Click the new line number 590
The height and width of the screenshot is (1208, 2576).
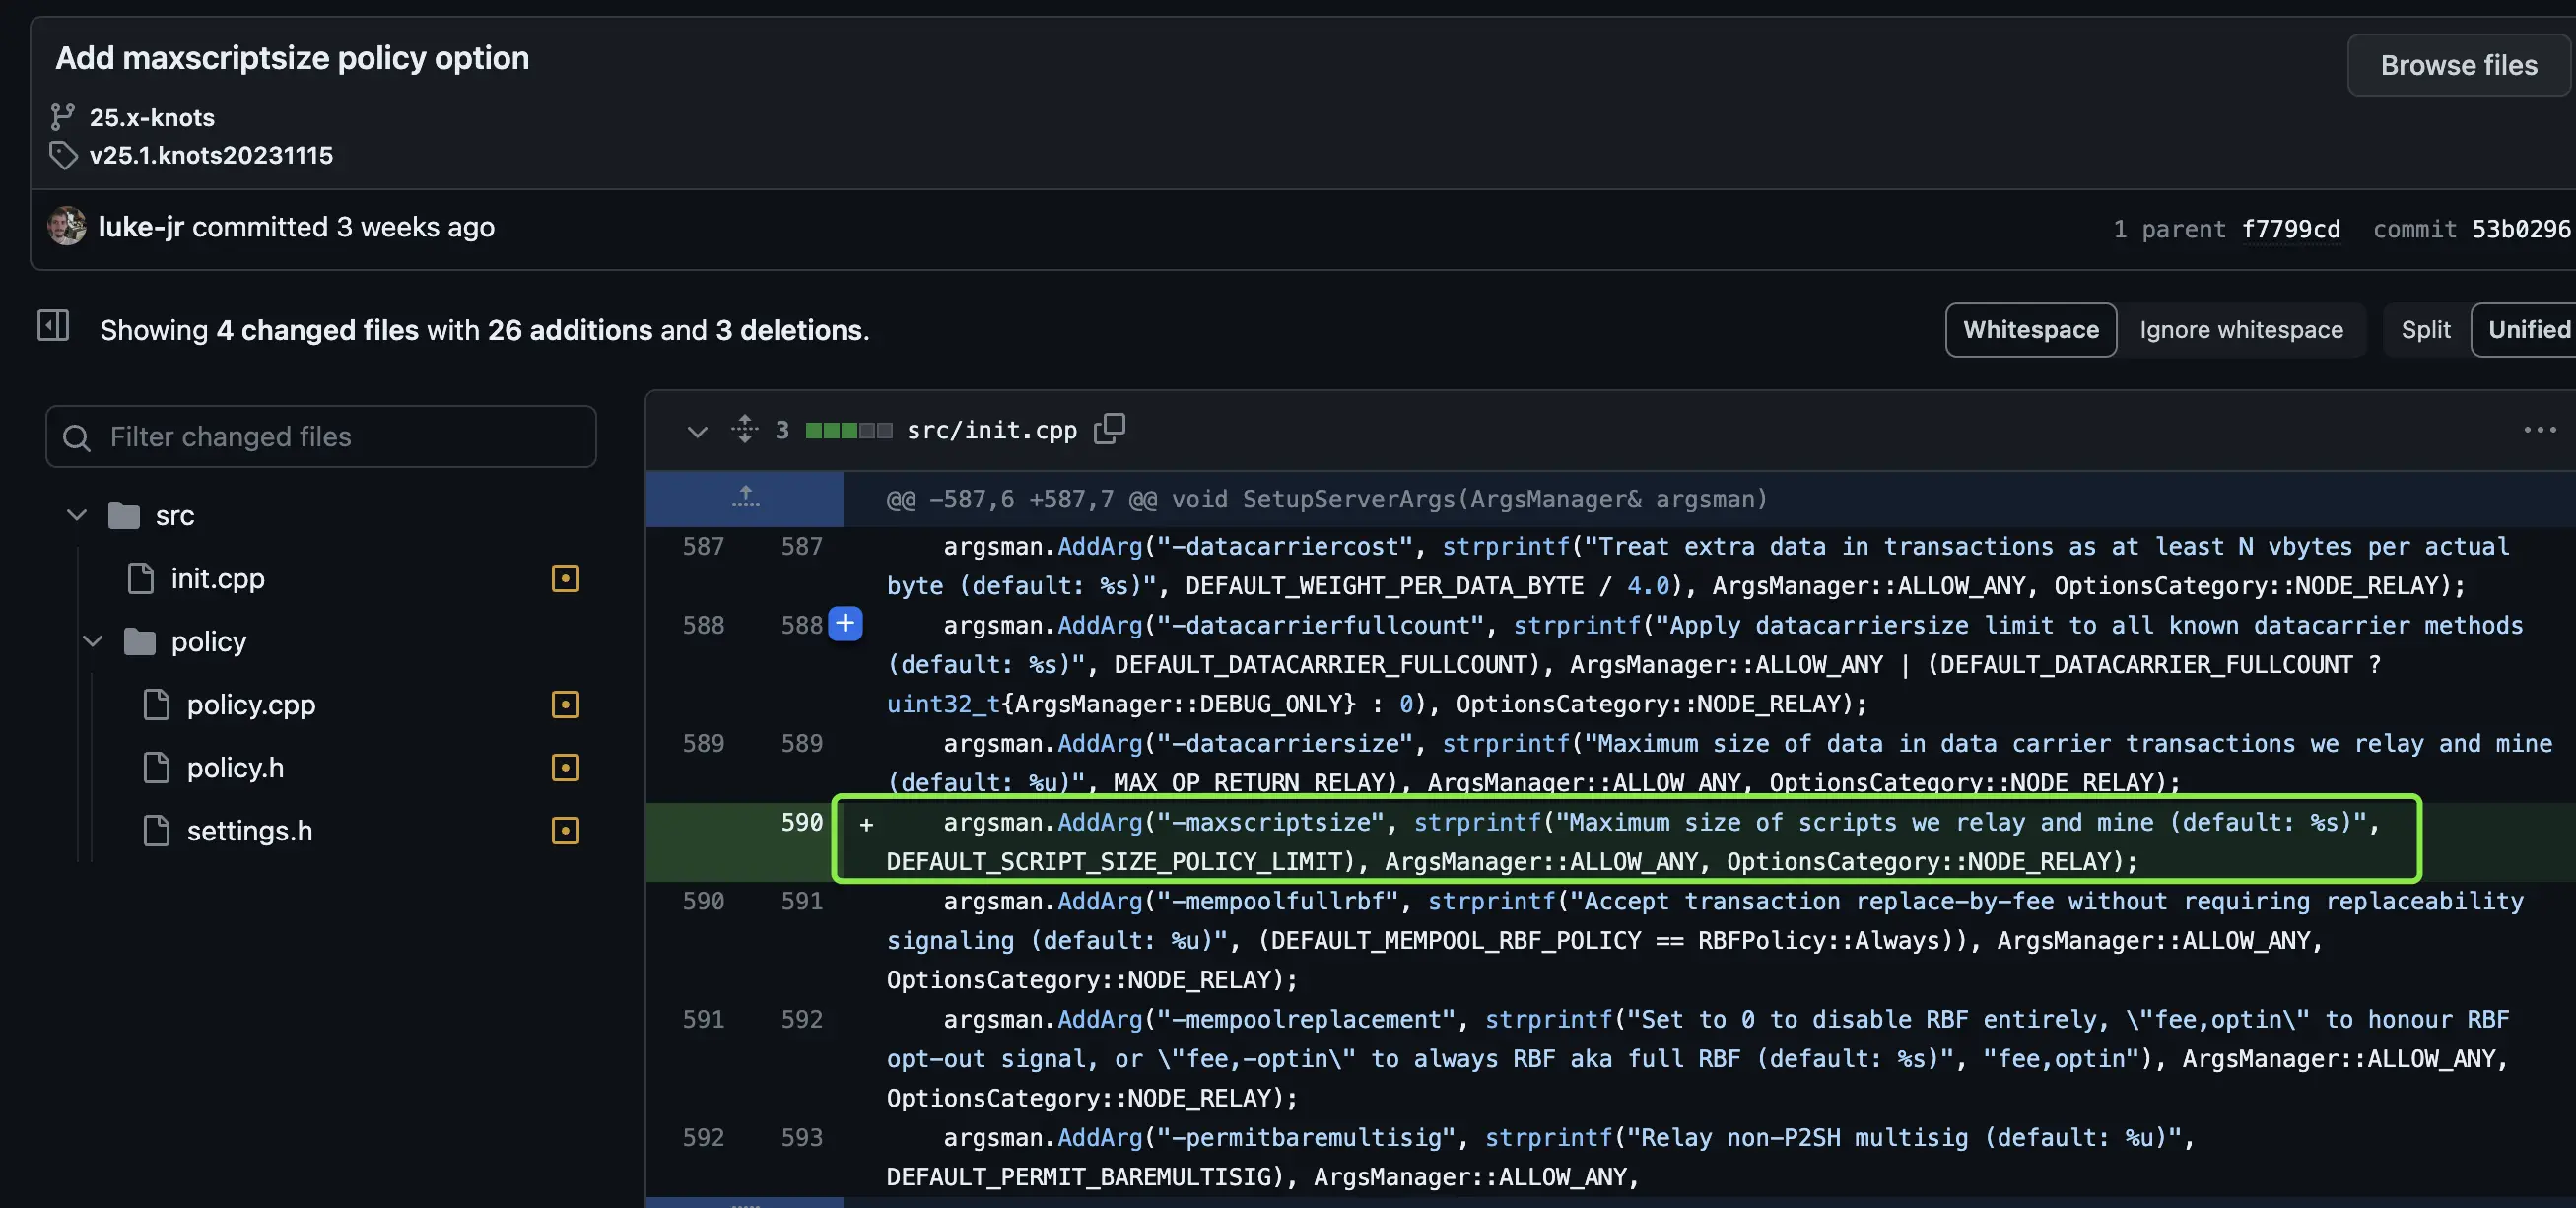point(801,822)
